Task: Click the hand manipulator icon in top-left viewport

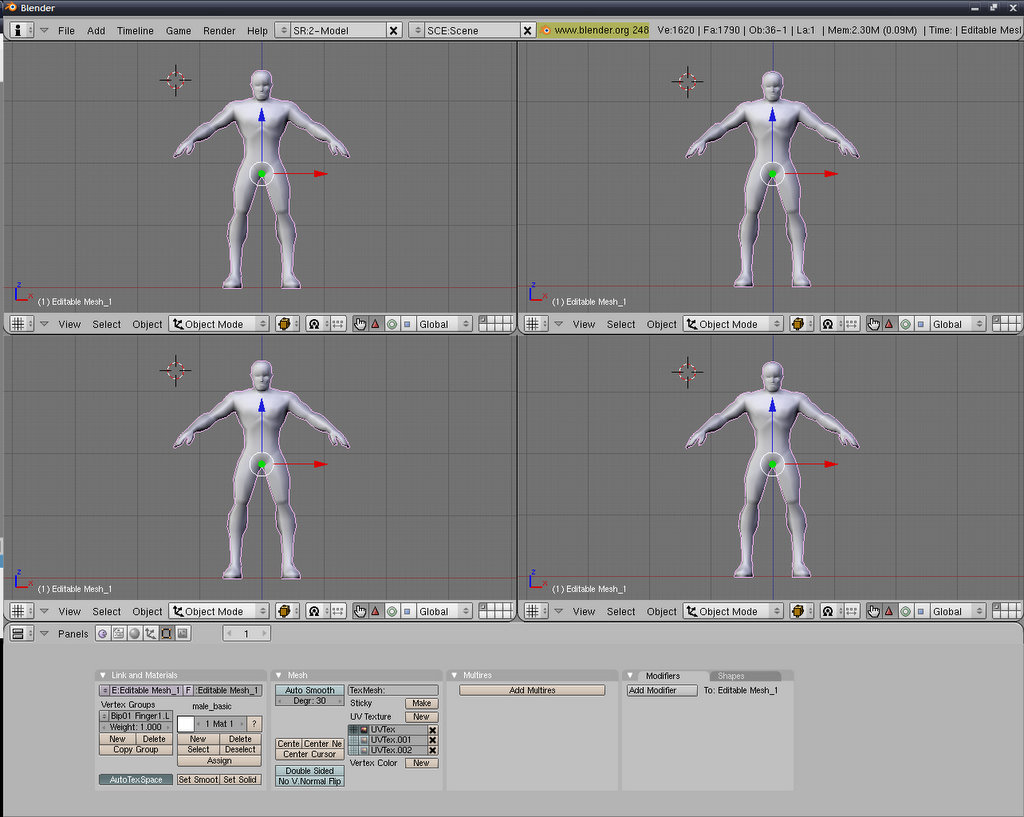Action: [x=360, y=324]
